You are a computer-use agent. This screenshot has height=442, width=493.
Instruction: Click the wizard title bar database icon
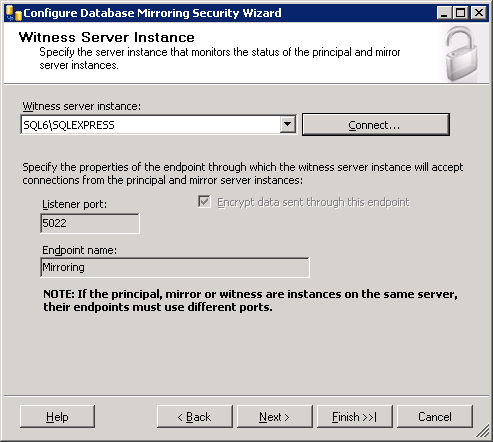[14, 13]
